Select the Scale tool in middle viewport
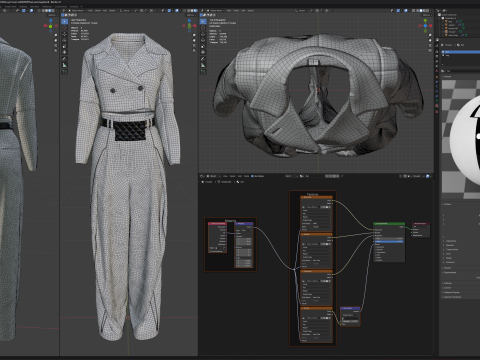Image resolution: width=480 pixels, height=360 pixels. pyautogui.click(x=64, y=46)
